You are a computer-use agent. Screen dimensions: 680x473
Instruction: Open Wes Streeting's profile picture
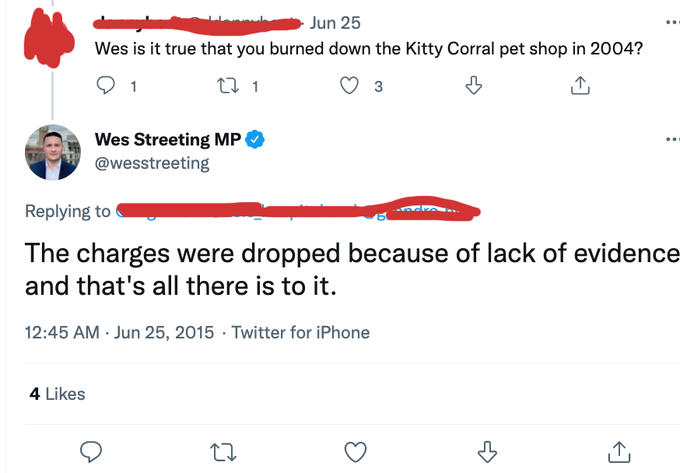[x=52, y=152]
